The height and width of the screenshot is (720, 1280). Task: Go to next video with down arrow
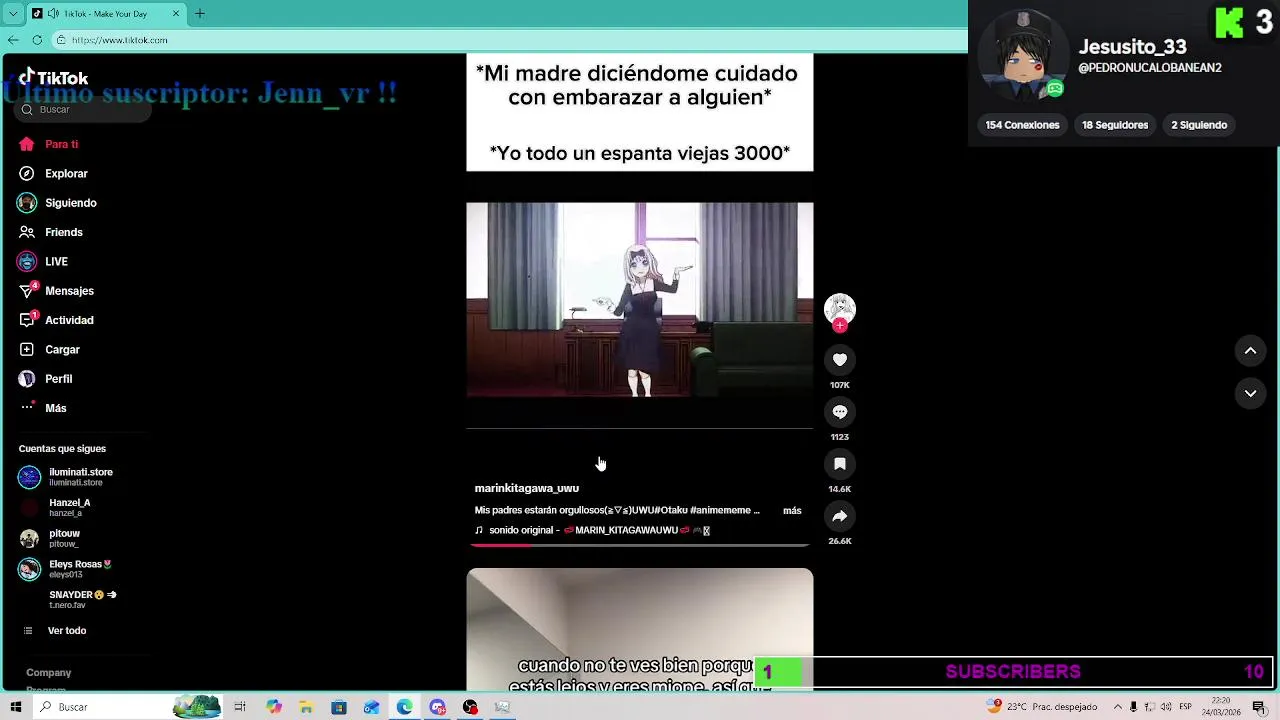tap(1250, 393)
